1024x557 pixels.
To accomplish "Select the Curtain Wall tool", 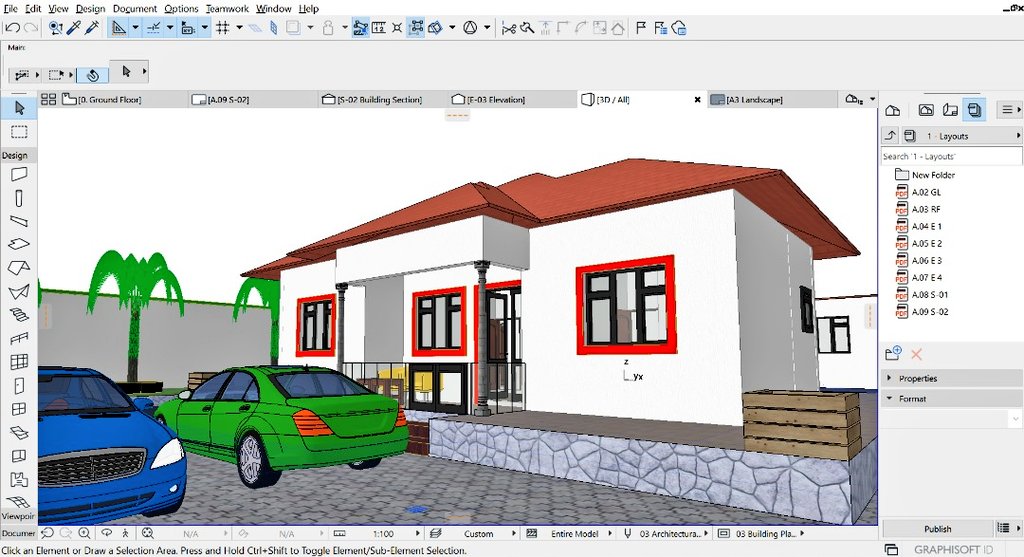I will (x=19, y=362).
